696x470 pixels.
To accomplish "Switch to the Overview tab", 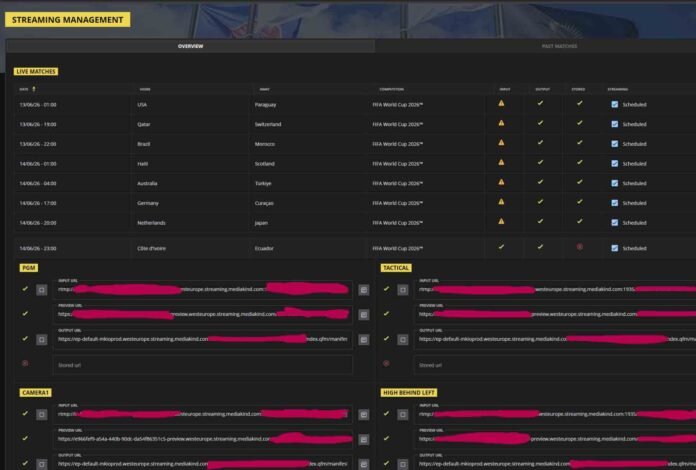I will pyautogui.click(x=190, y=46).
